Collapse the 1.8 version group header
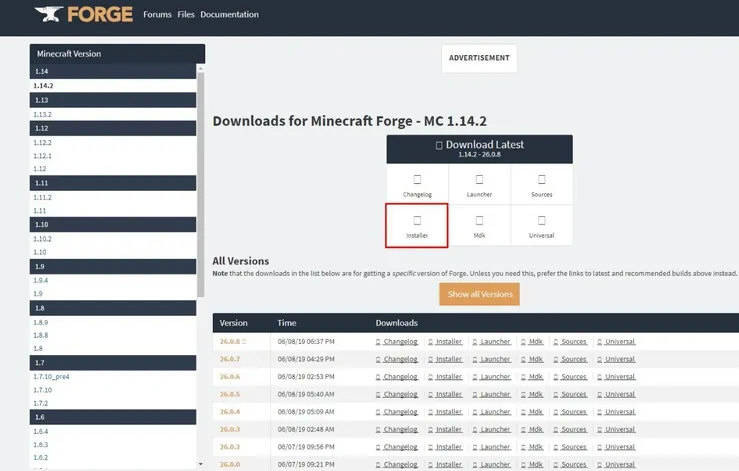The height and width of the screenshot is (471, 739). pyautogui.click(x=113, y=308)
